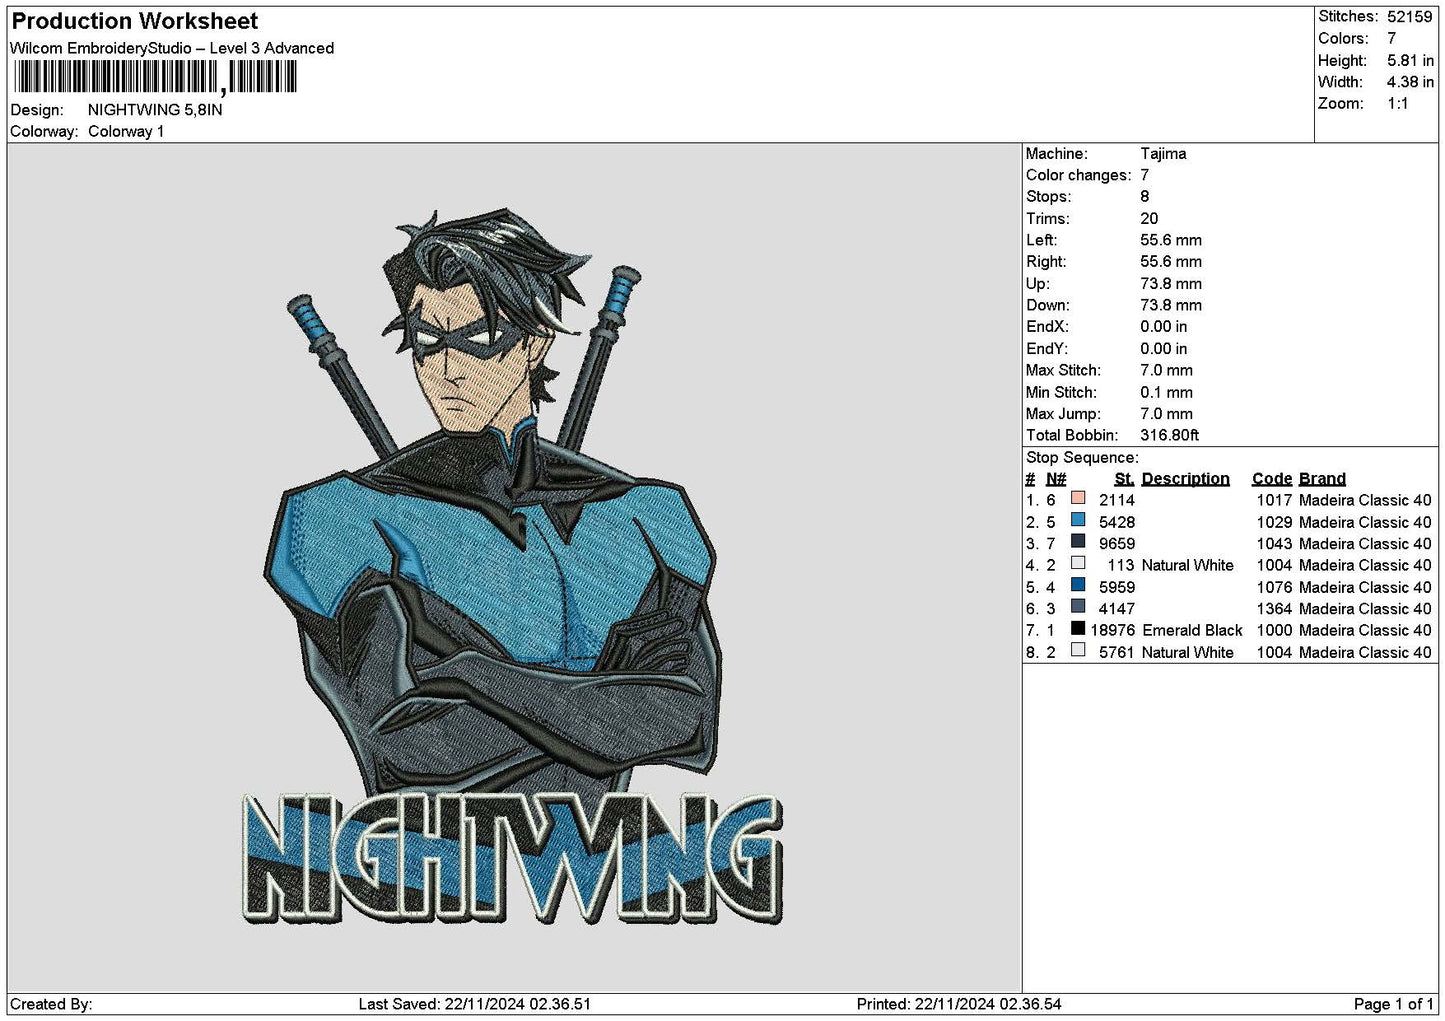Pick the slate gray swatch in stop 6
The height and width of the screenshot is (1021, 1445).
pyautogui.click(x=1077, y=607)
